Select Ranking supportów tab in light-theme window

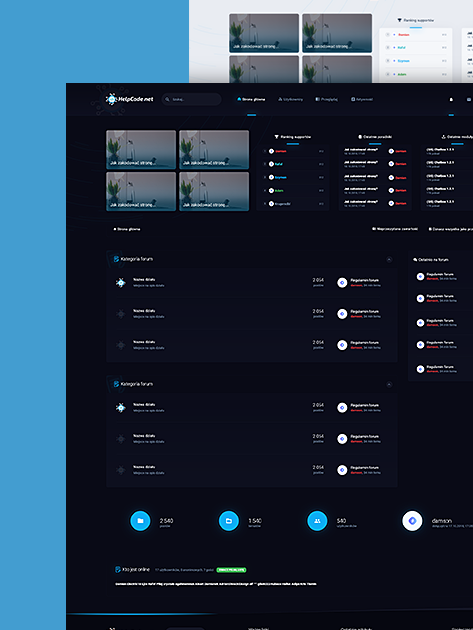coord(416,20)
